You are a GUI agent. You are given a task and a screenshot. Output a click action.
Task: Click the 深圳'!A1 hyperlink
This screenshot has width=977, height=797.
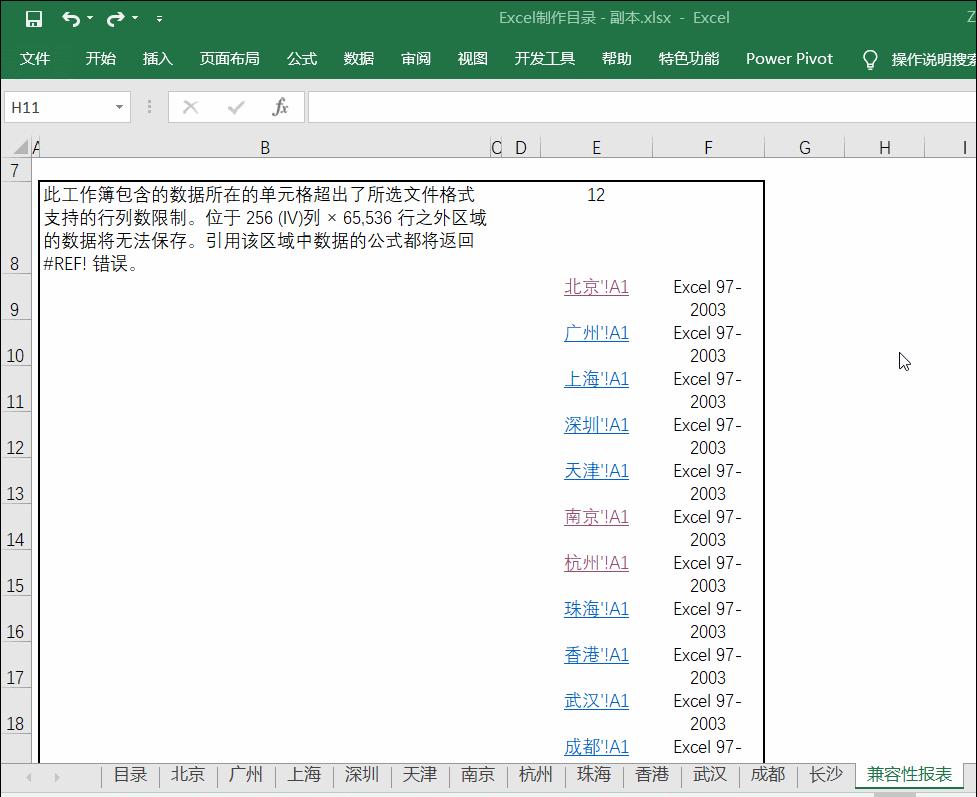tap(596, 425)
